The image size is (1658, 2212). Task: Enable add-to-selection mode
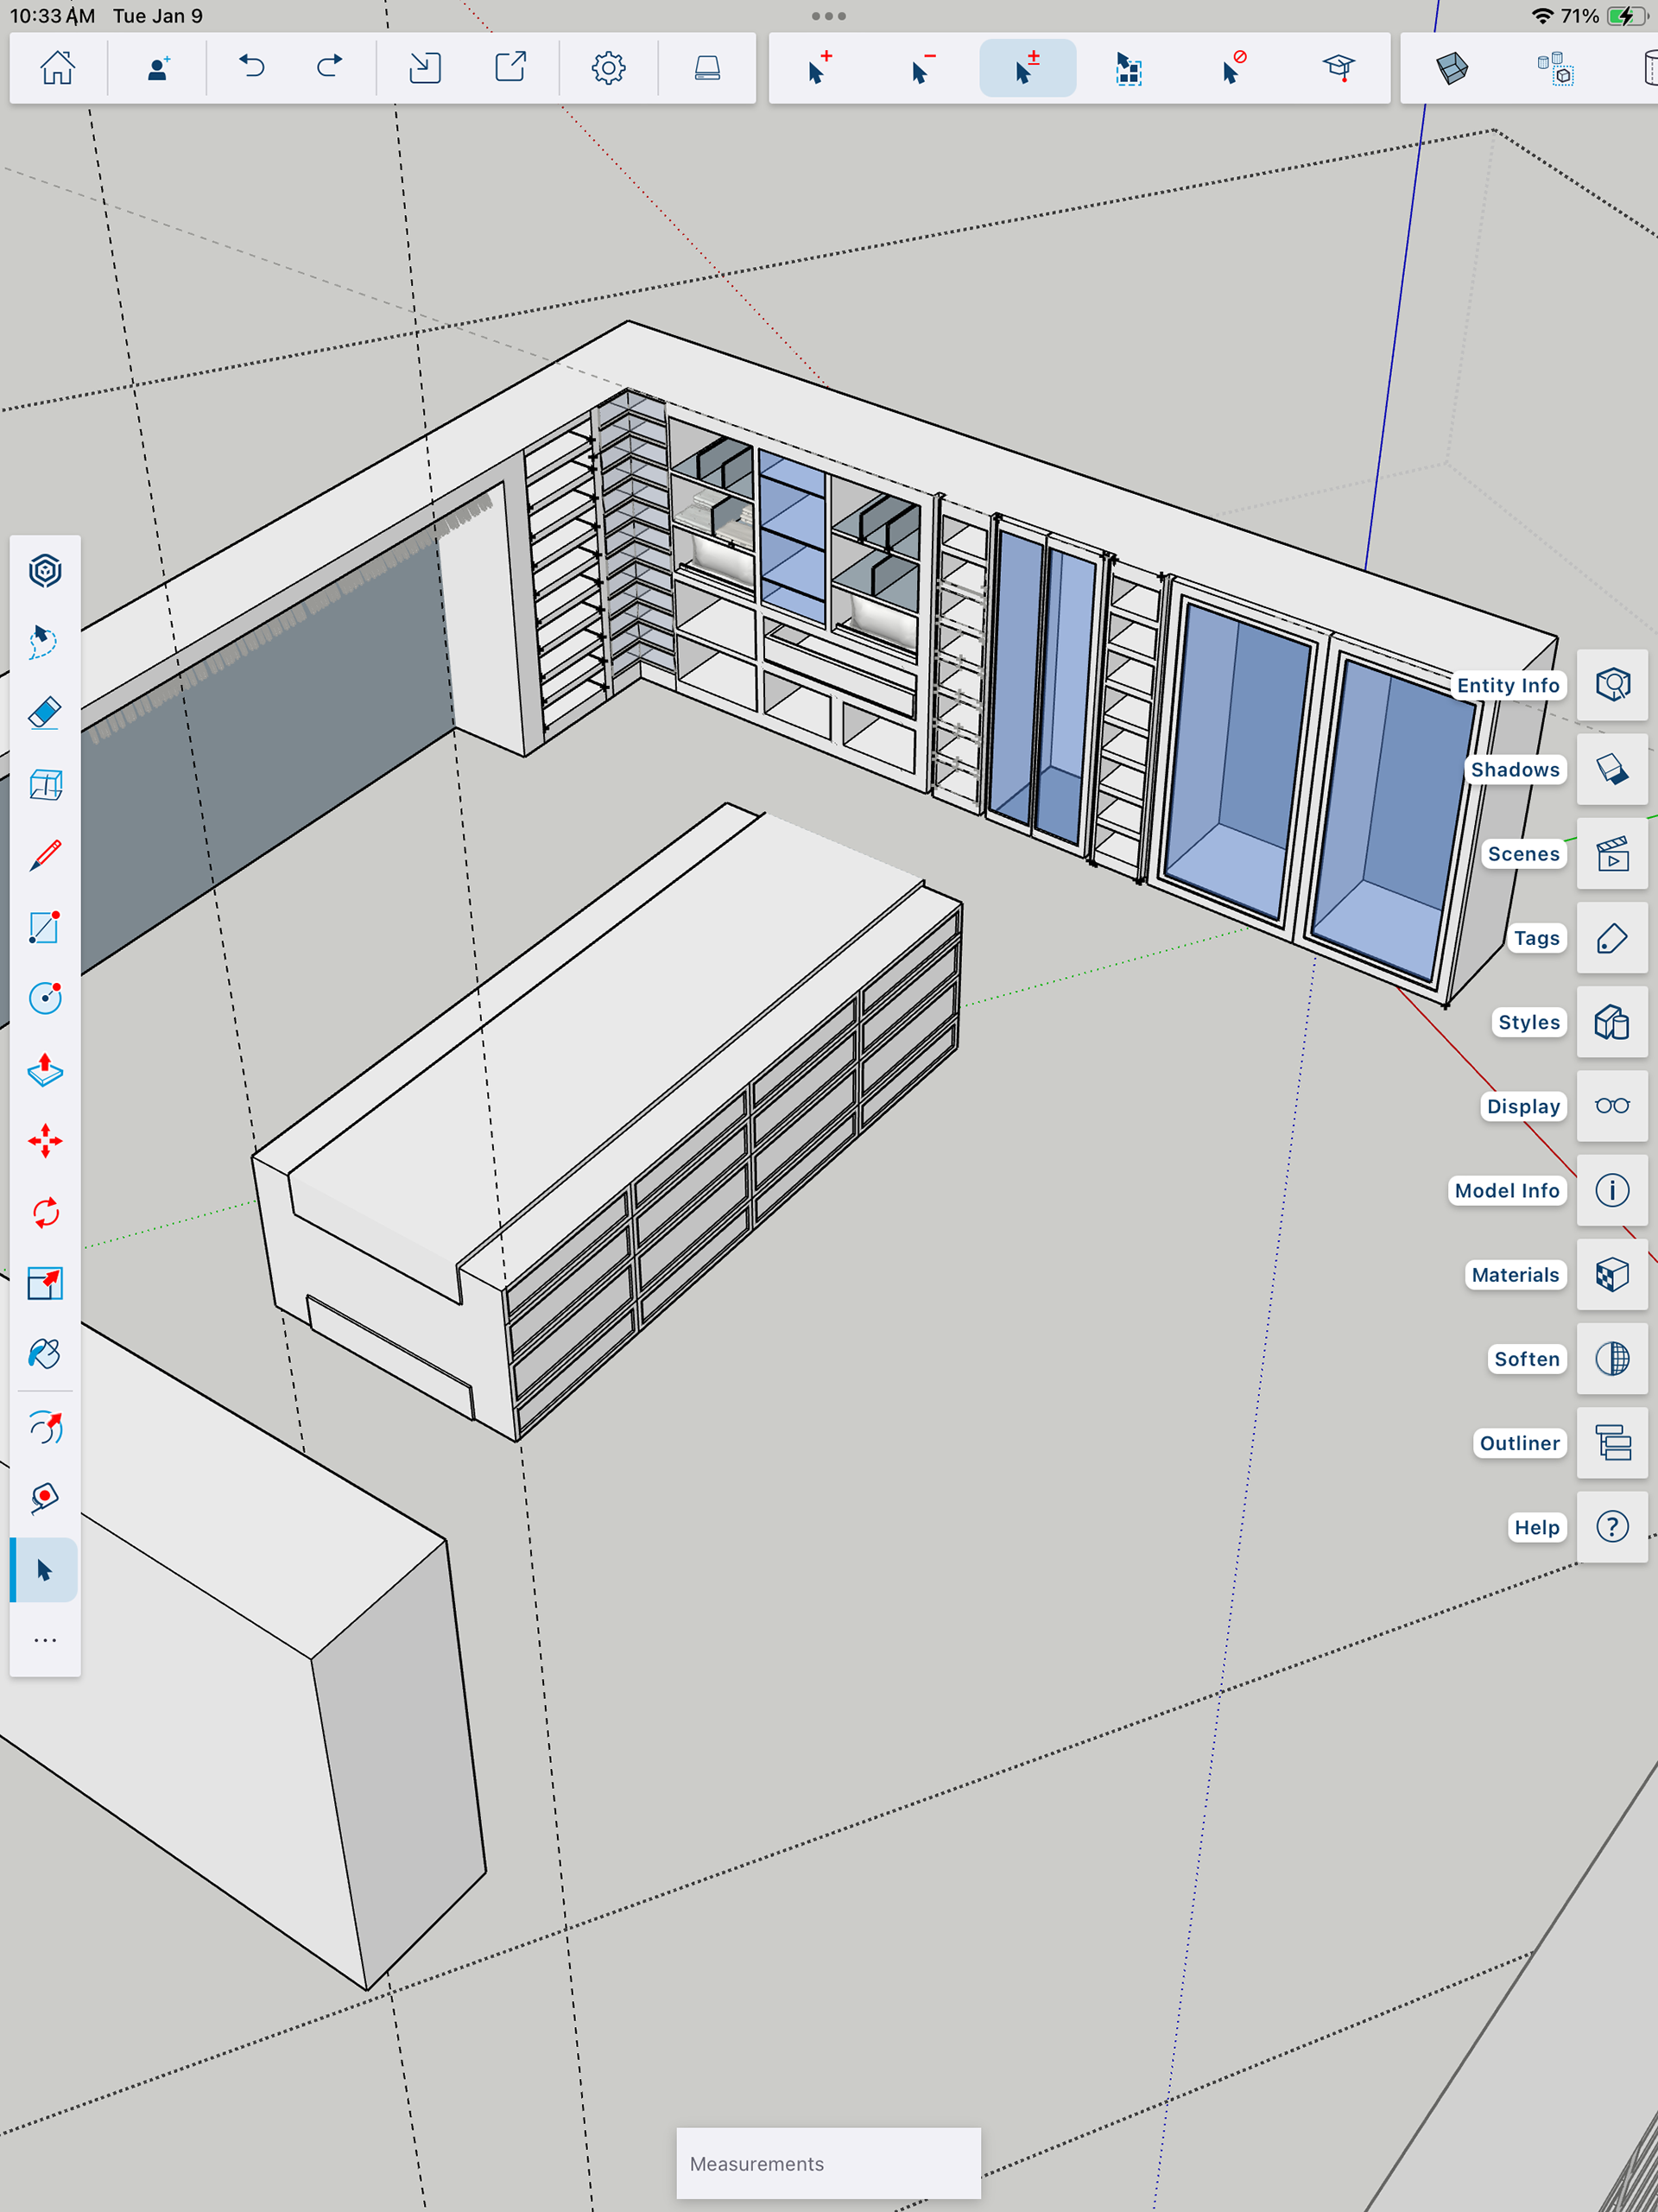[x=820, y=68]
